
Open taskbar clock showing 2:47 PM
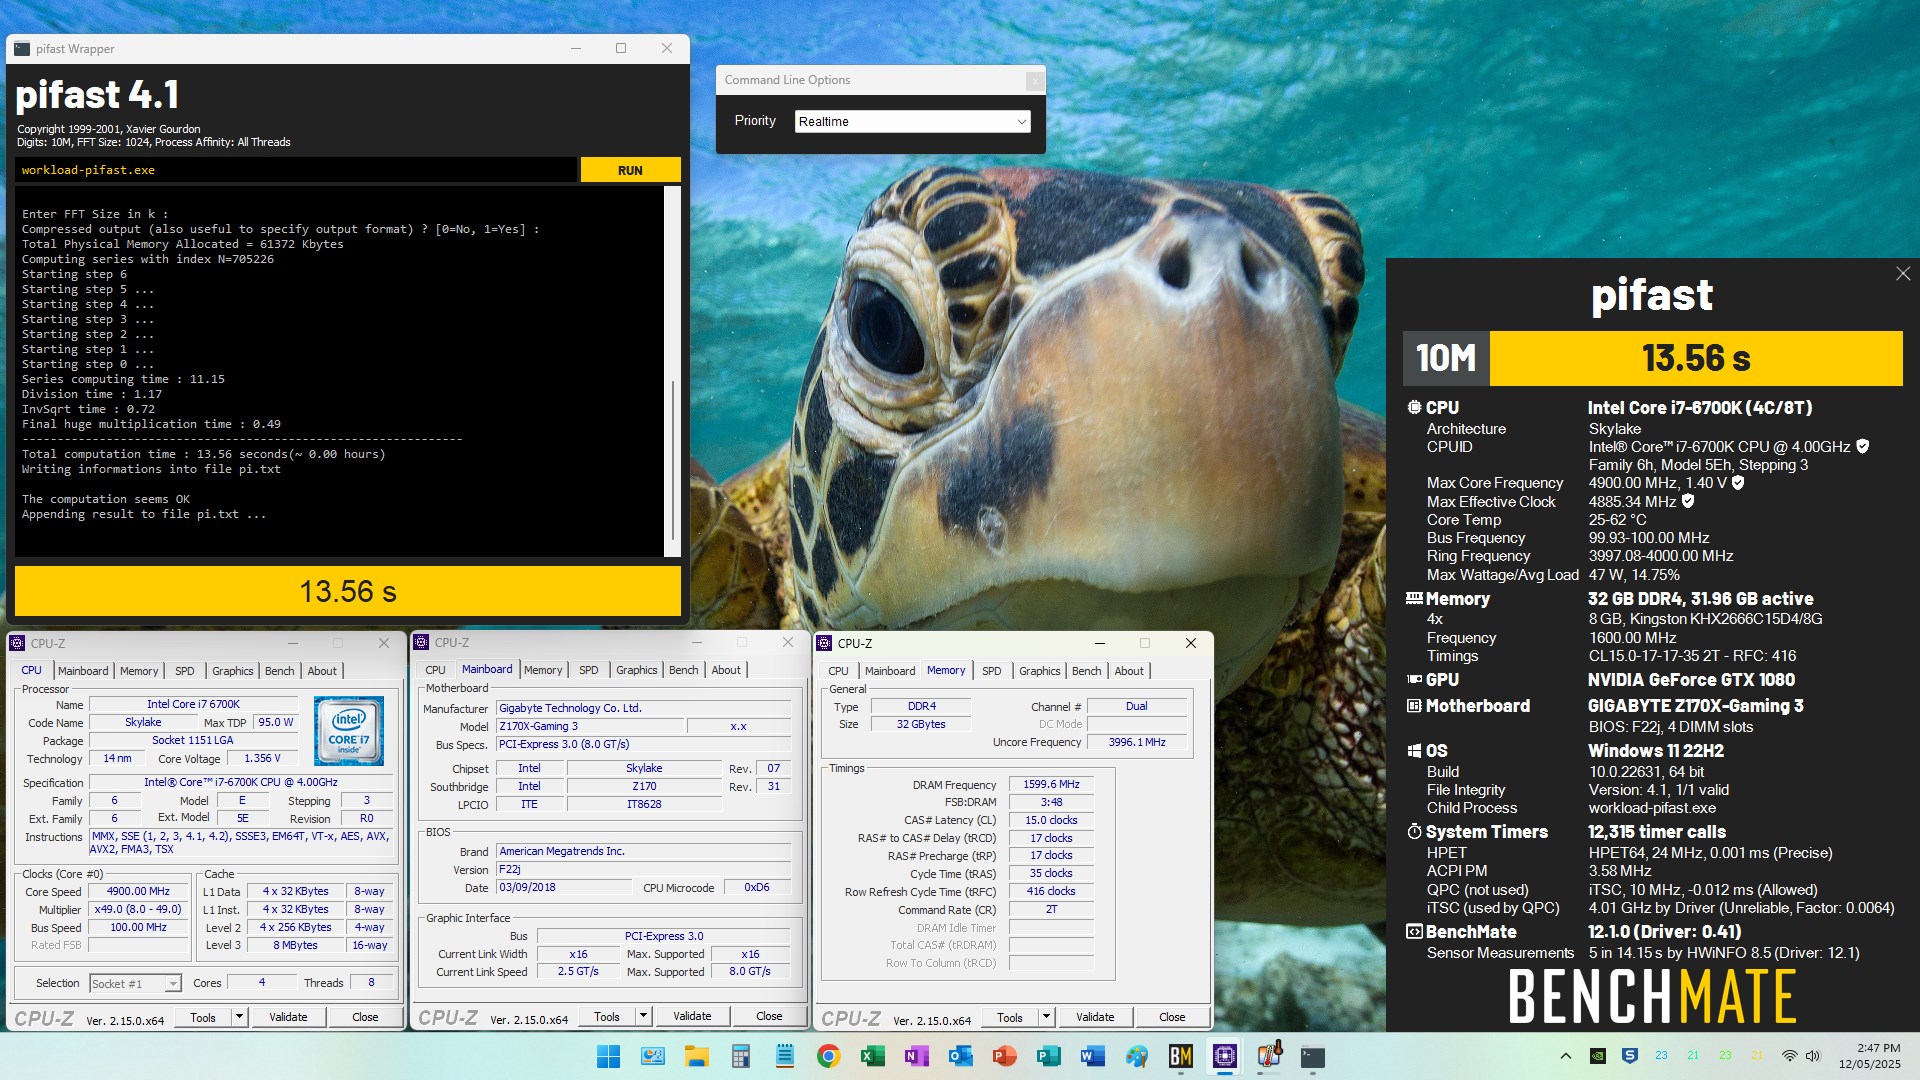tap(1869, 1056)
